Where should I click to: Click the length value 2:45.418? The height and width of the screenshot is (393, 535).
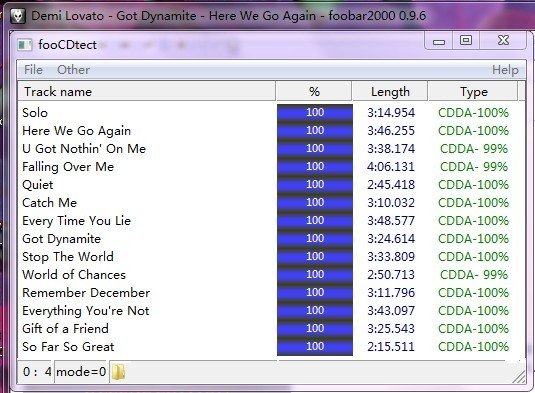[391, 185]
